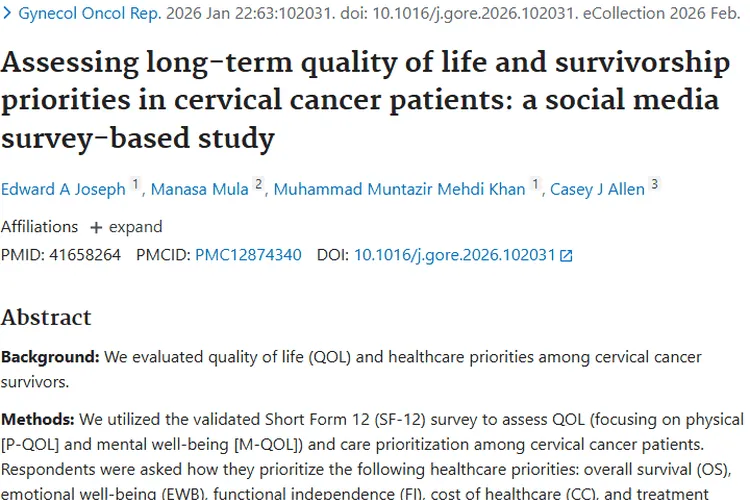750x500 pixels.
Task: Open DOI 10.1016/j.gore.2026.102031 link
Action: click(x=455, y=255)
